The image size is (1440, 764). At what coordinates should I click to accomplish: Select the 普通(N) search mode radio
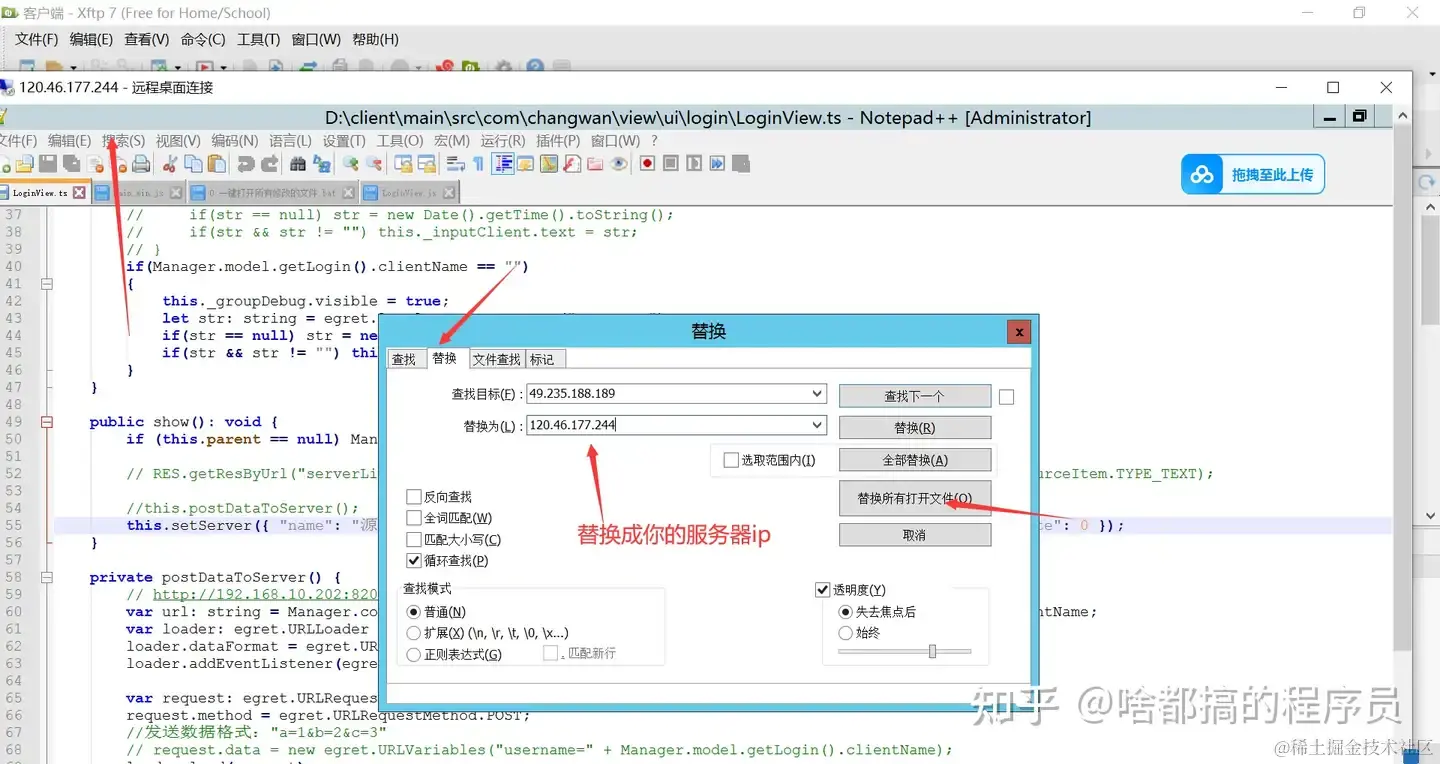coord(414,612)
